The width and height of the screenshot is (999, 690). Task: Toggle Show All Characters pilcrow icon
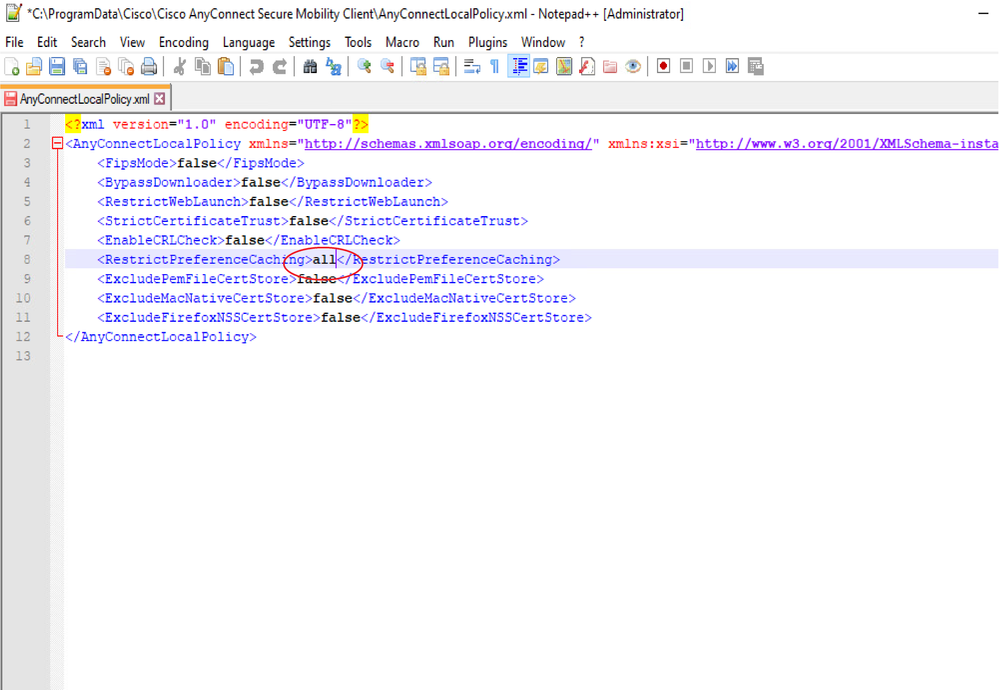pos(495,66)
